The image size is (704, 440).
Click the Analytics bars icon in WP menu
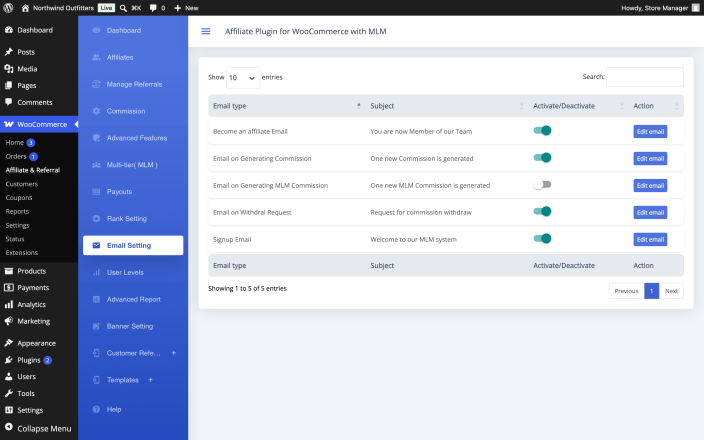click(9, 304)
